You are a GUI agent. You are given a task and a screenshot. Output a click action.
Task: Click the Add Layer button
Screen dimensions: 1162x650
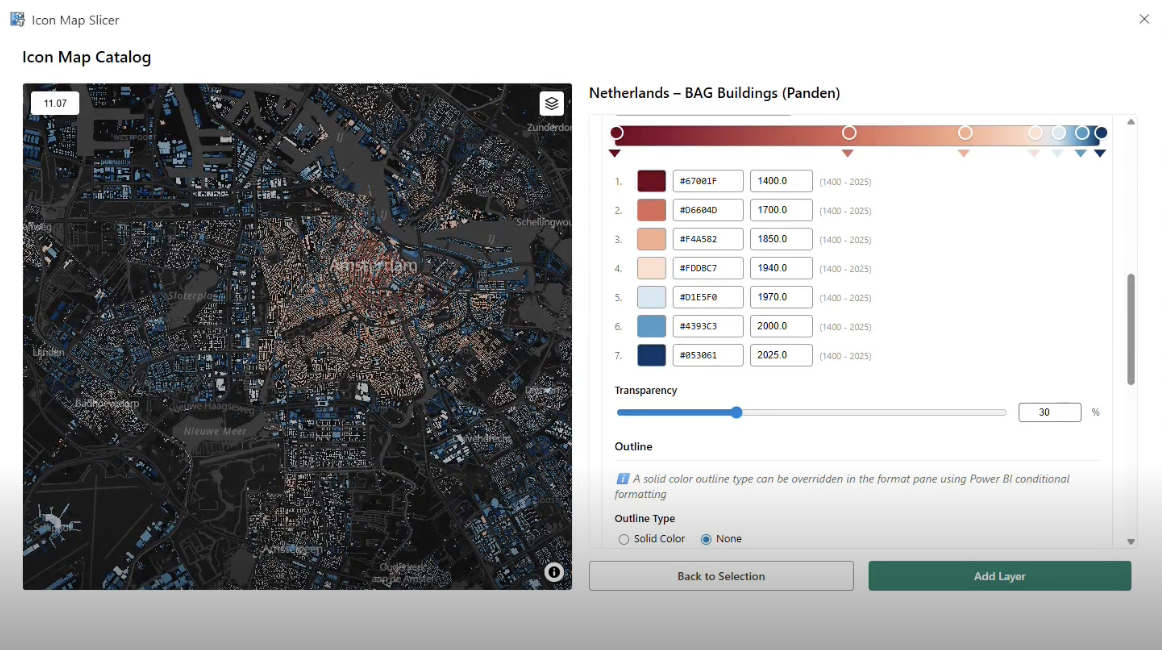(999, 575)
